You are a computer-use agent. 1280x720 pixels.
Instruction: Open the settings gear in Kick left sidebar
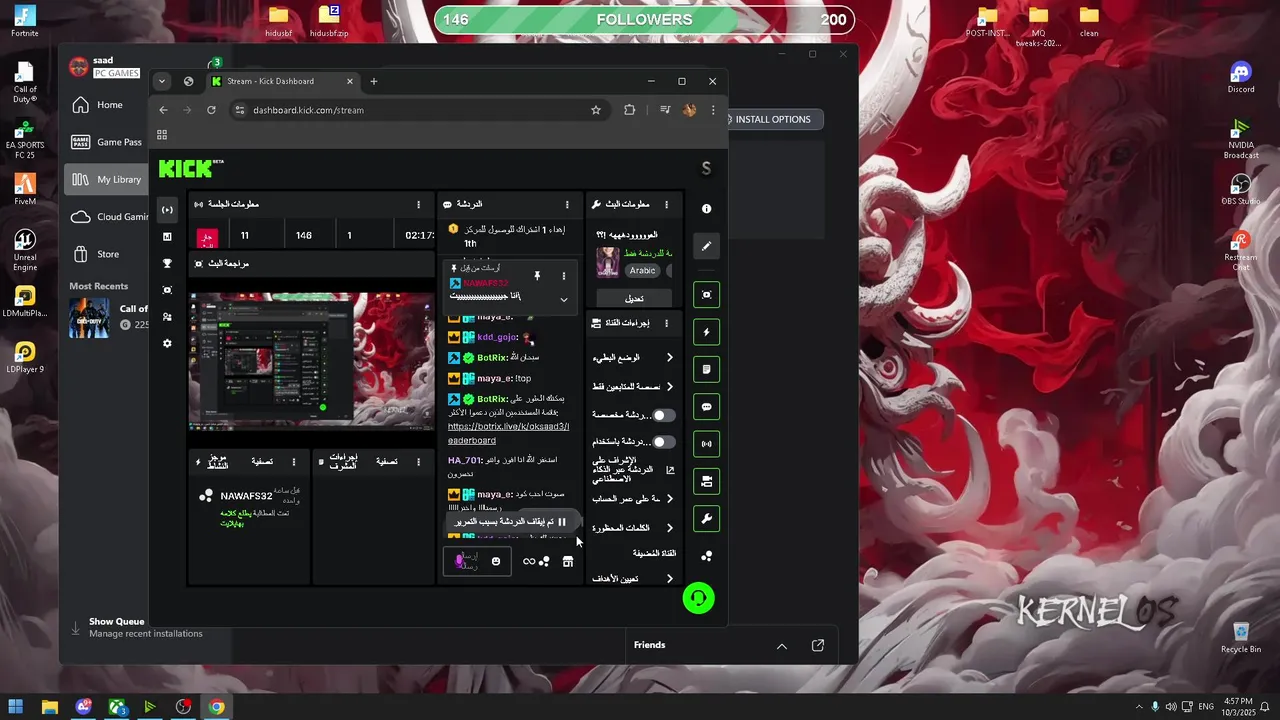click(x=167, y=344)
